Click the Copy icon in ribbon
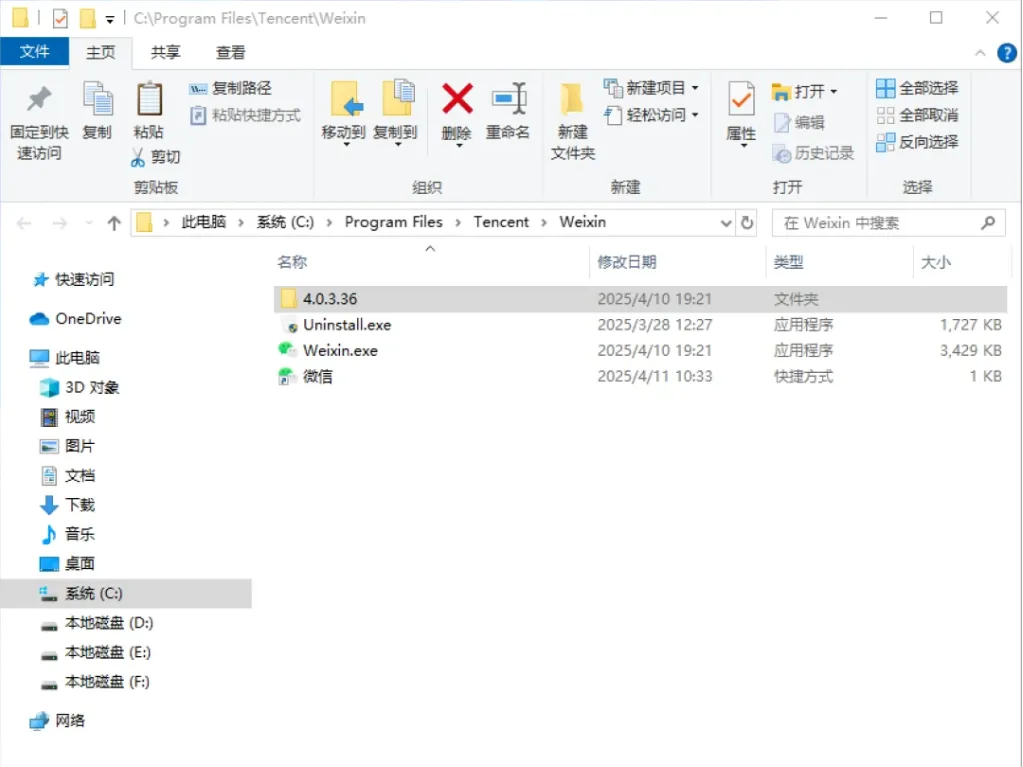 pyautogui.click(x=98, y=99)
